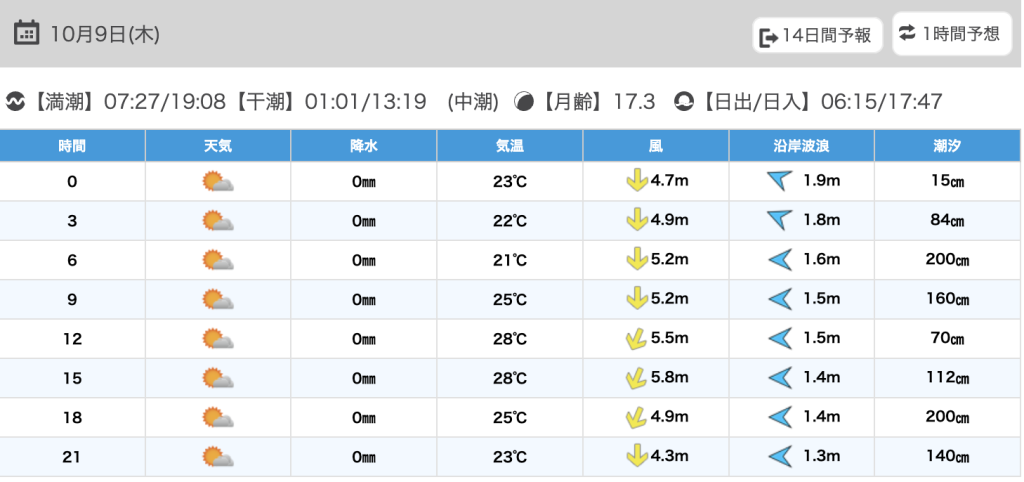The width and height of the screenshot is (1024, 482).
Task: Click the 時間 column header
Action: [72, 146]
